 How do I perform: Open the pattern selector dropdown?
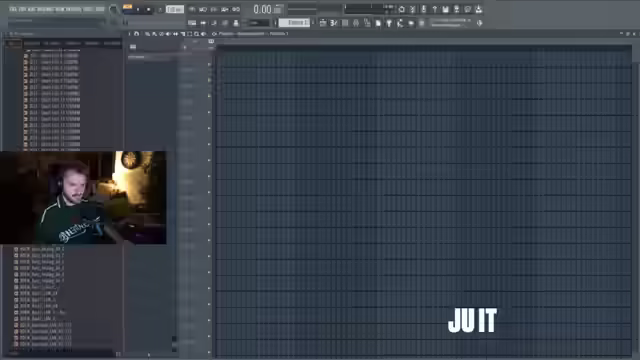pos(294,23)
